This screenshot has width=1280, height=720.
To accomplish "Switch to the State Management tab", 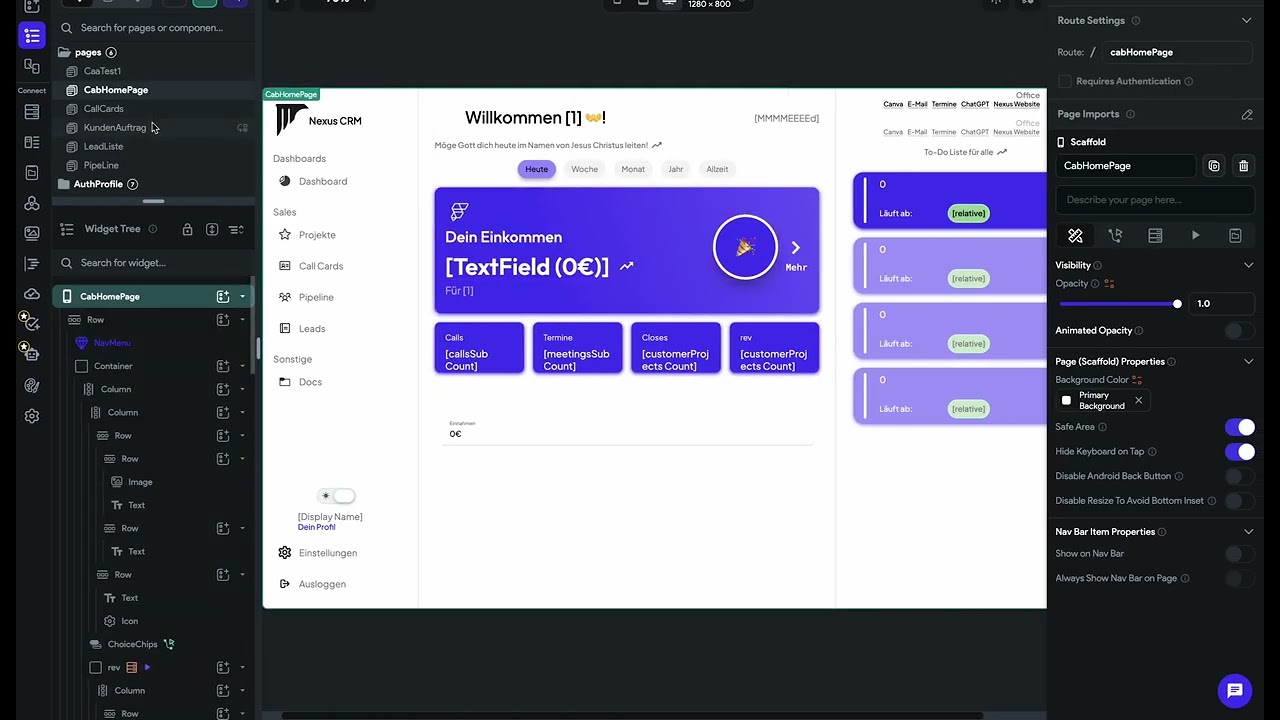I will pos(1235,236).
